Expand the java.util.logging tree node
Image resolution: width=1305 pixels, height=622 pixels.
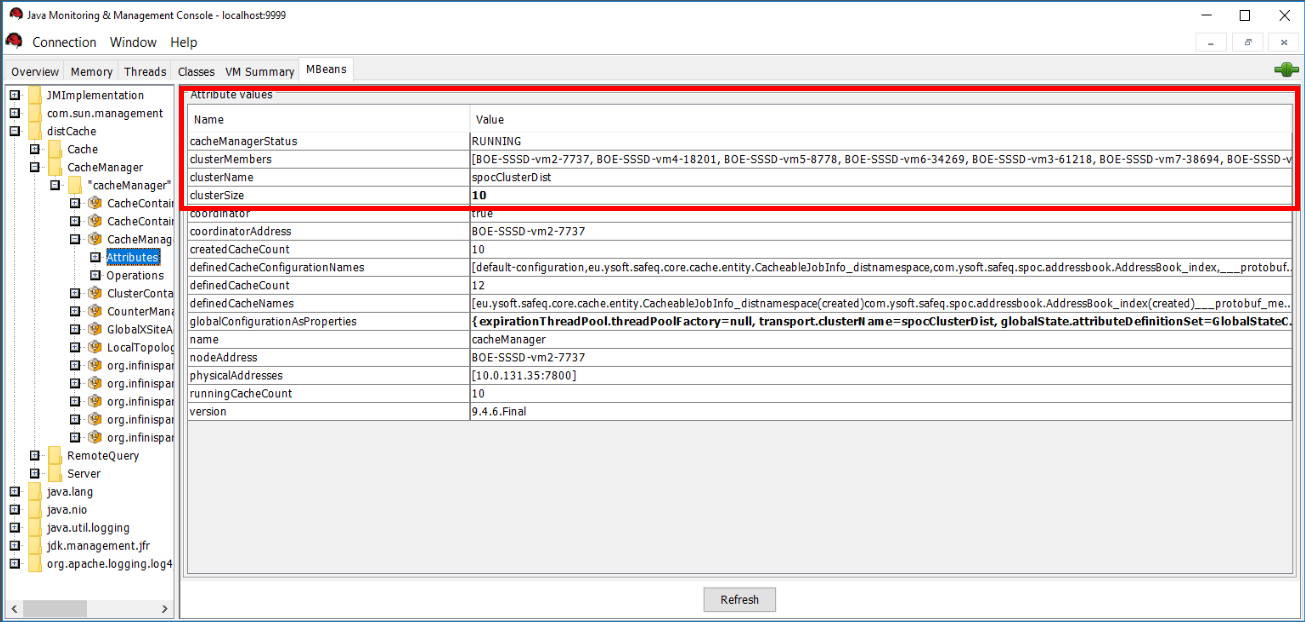tap(14, 527)
